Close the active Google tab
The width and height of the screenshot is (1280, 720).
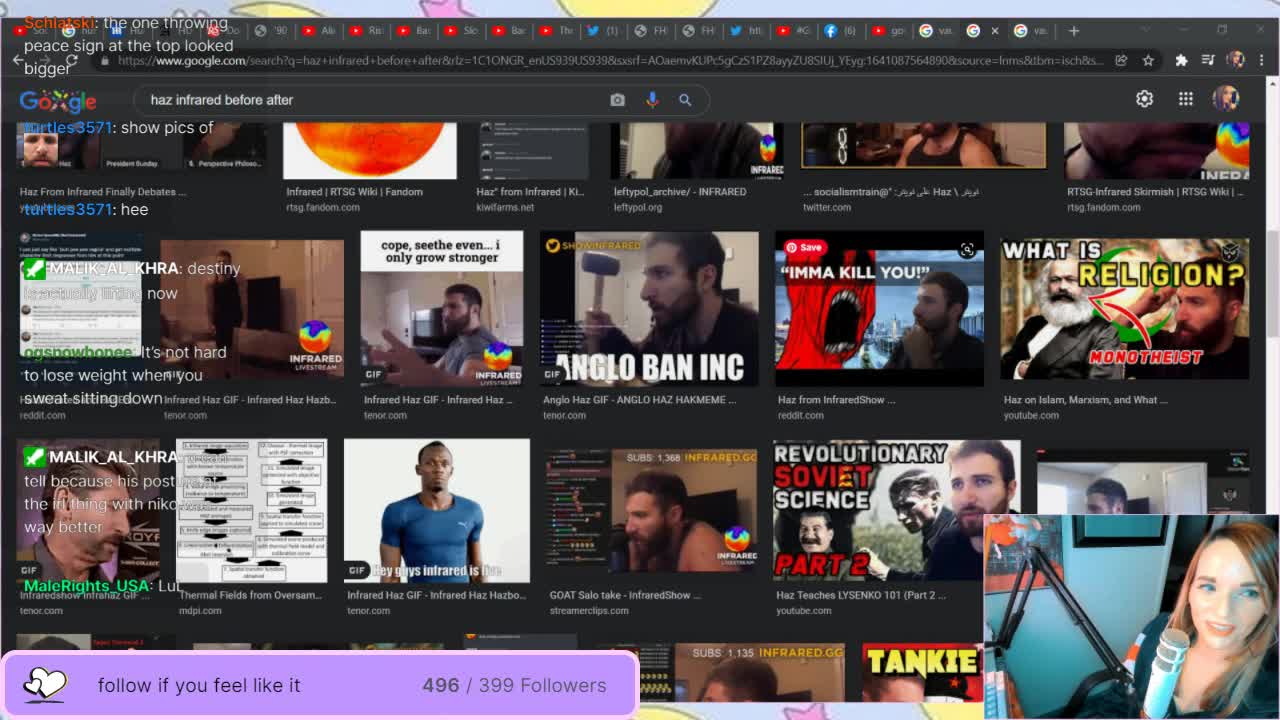tap(994, 31)
